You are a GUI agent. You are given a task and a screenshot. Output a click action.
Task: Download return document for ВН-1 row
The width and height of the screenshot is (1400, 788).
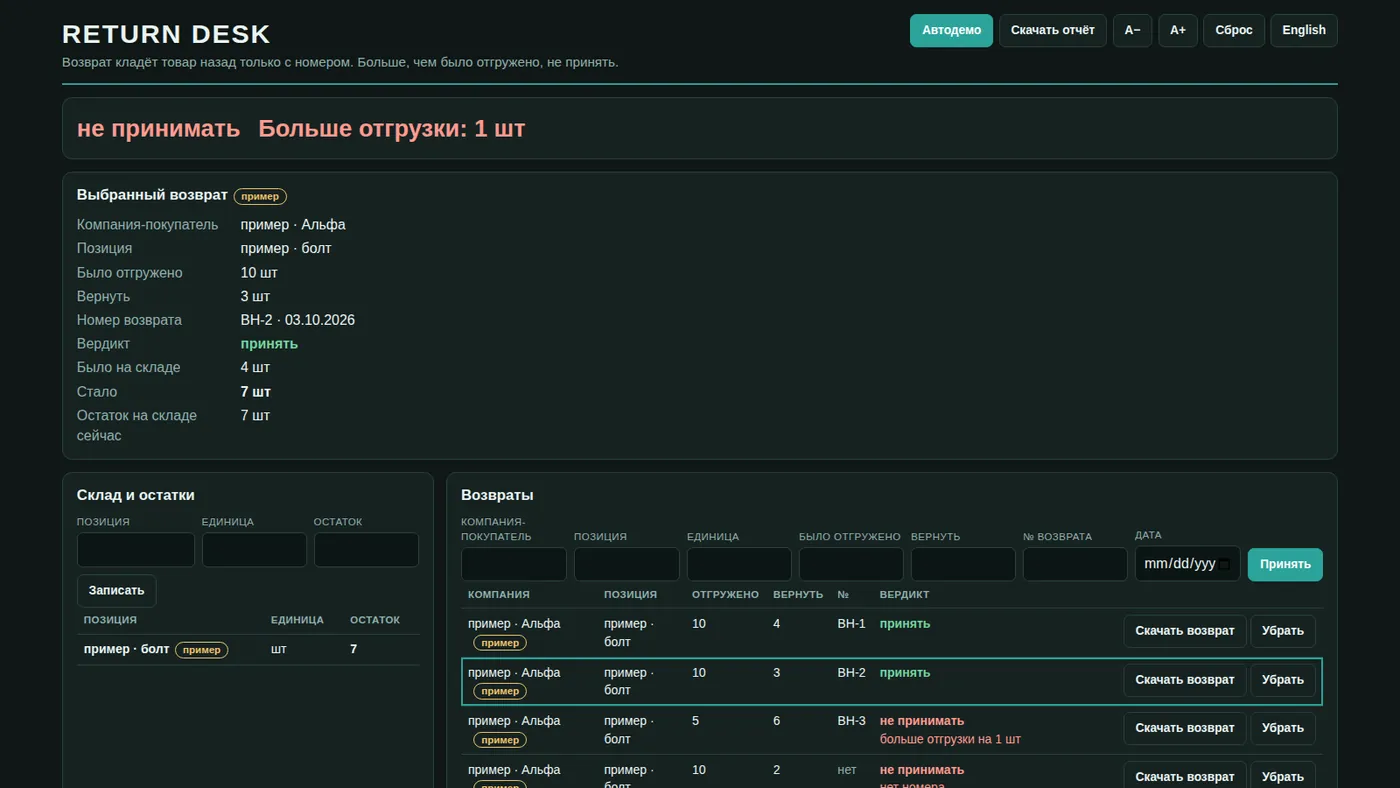coord(1185,631)
